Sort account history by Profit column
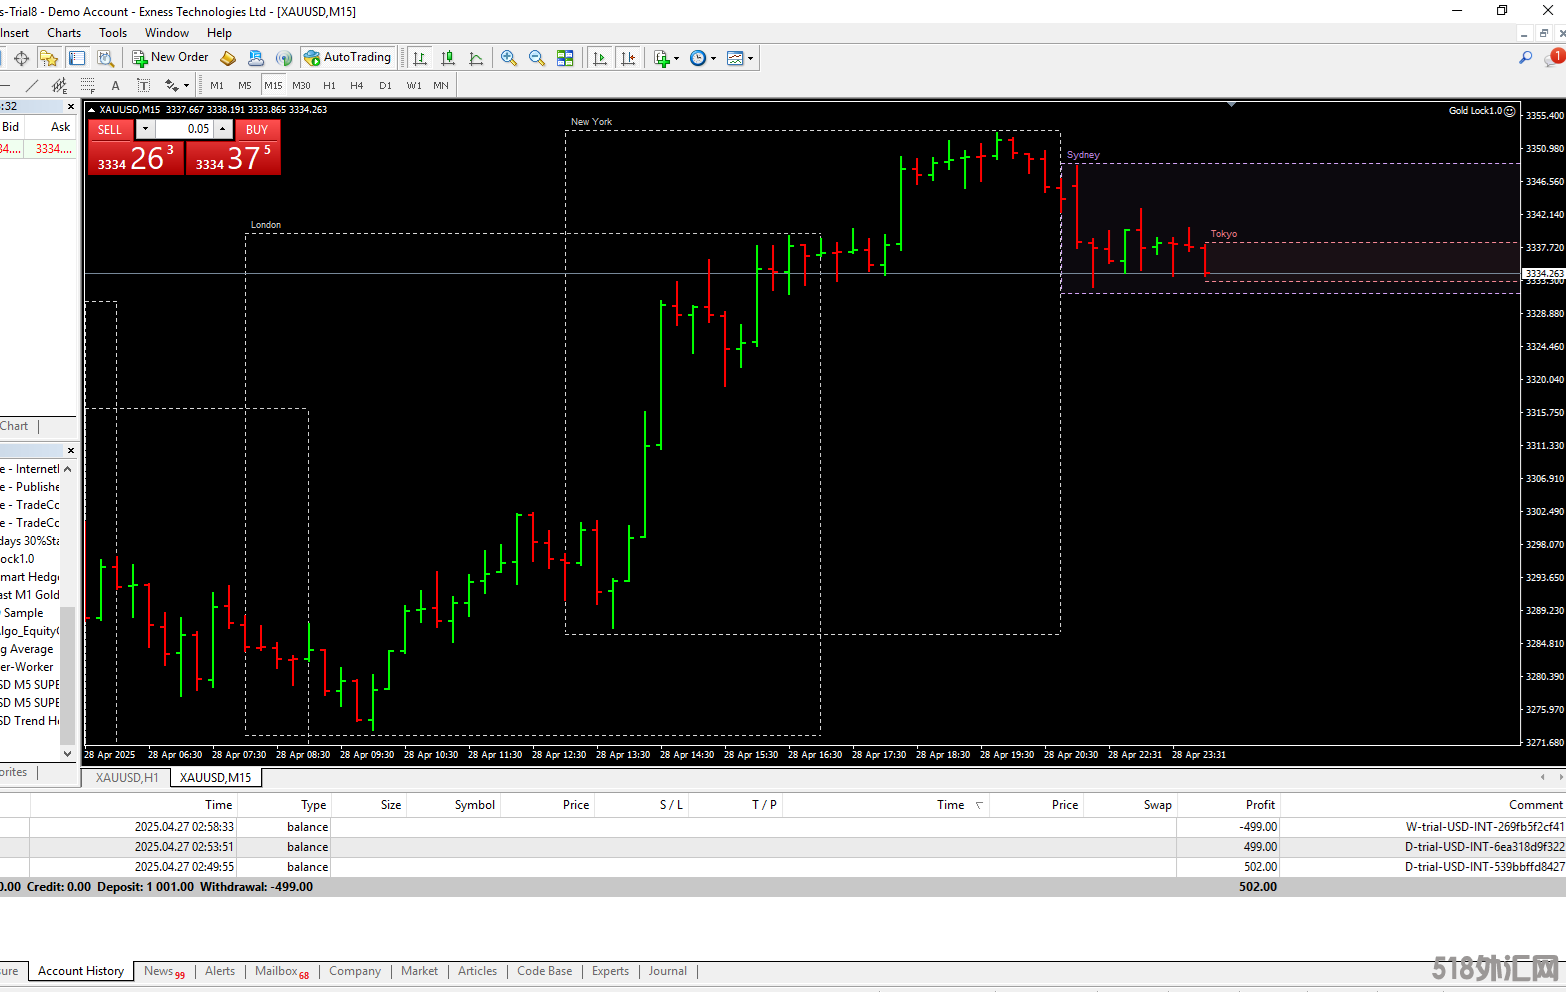 [1229, 805]
